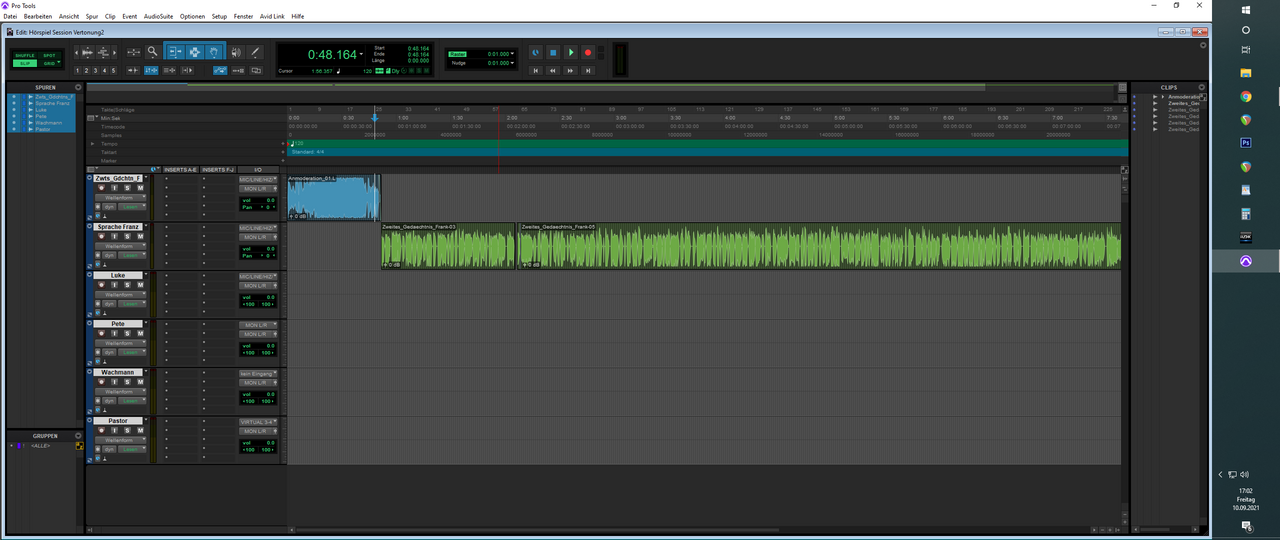Open Spuren track list menu
The image size is (1280, 540).
click(x=77, y=87)
